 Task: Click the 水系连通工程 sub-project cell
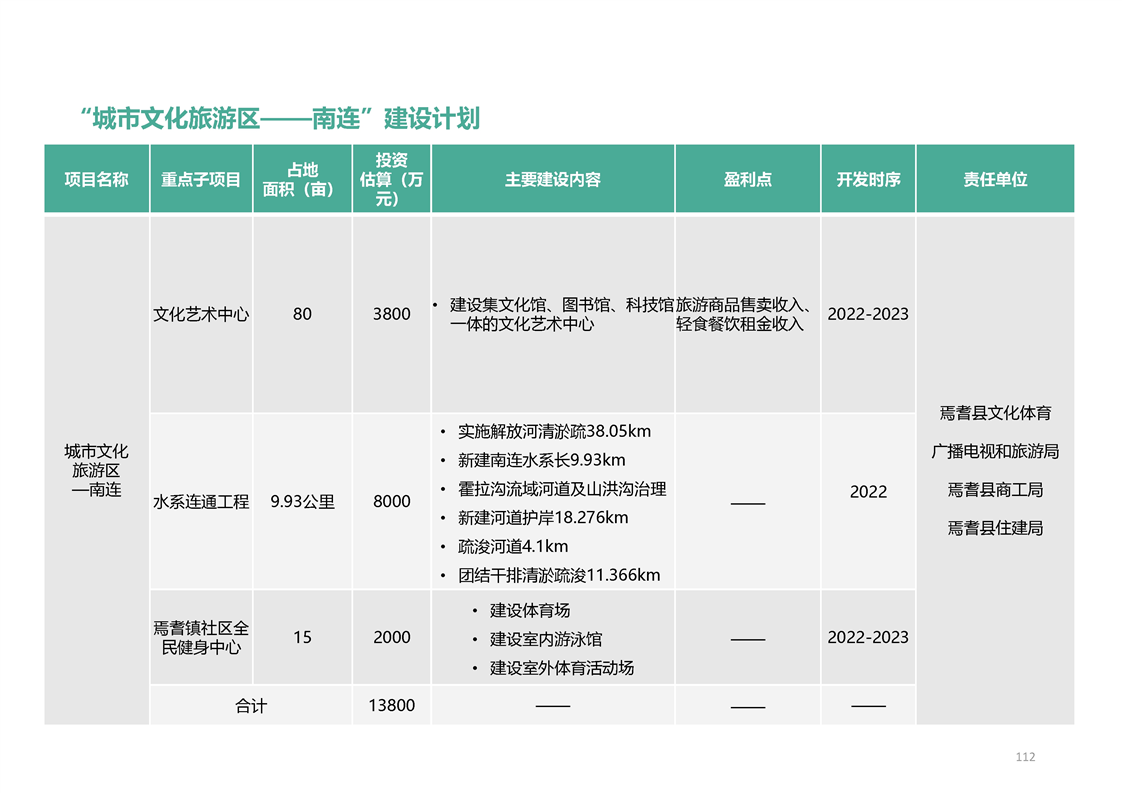[201, 502]
